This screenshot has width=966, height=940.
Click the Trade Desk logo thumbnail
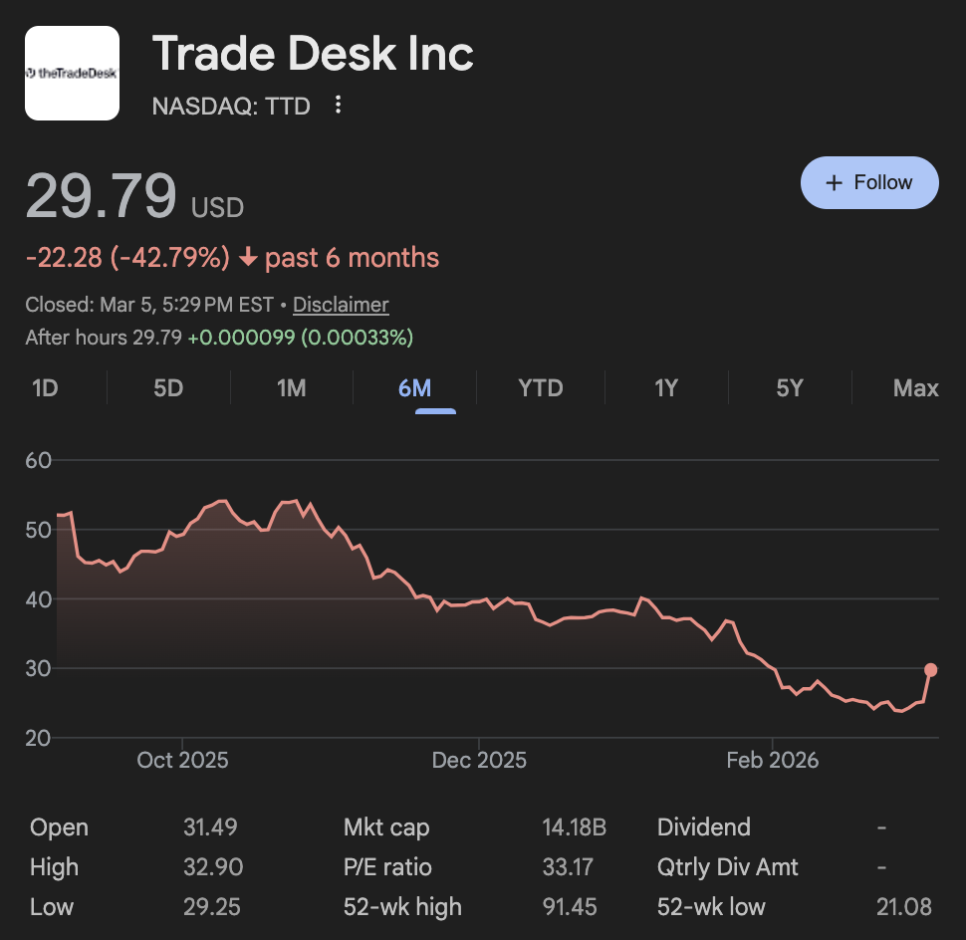72,73
